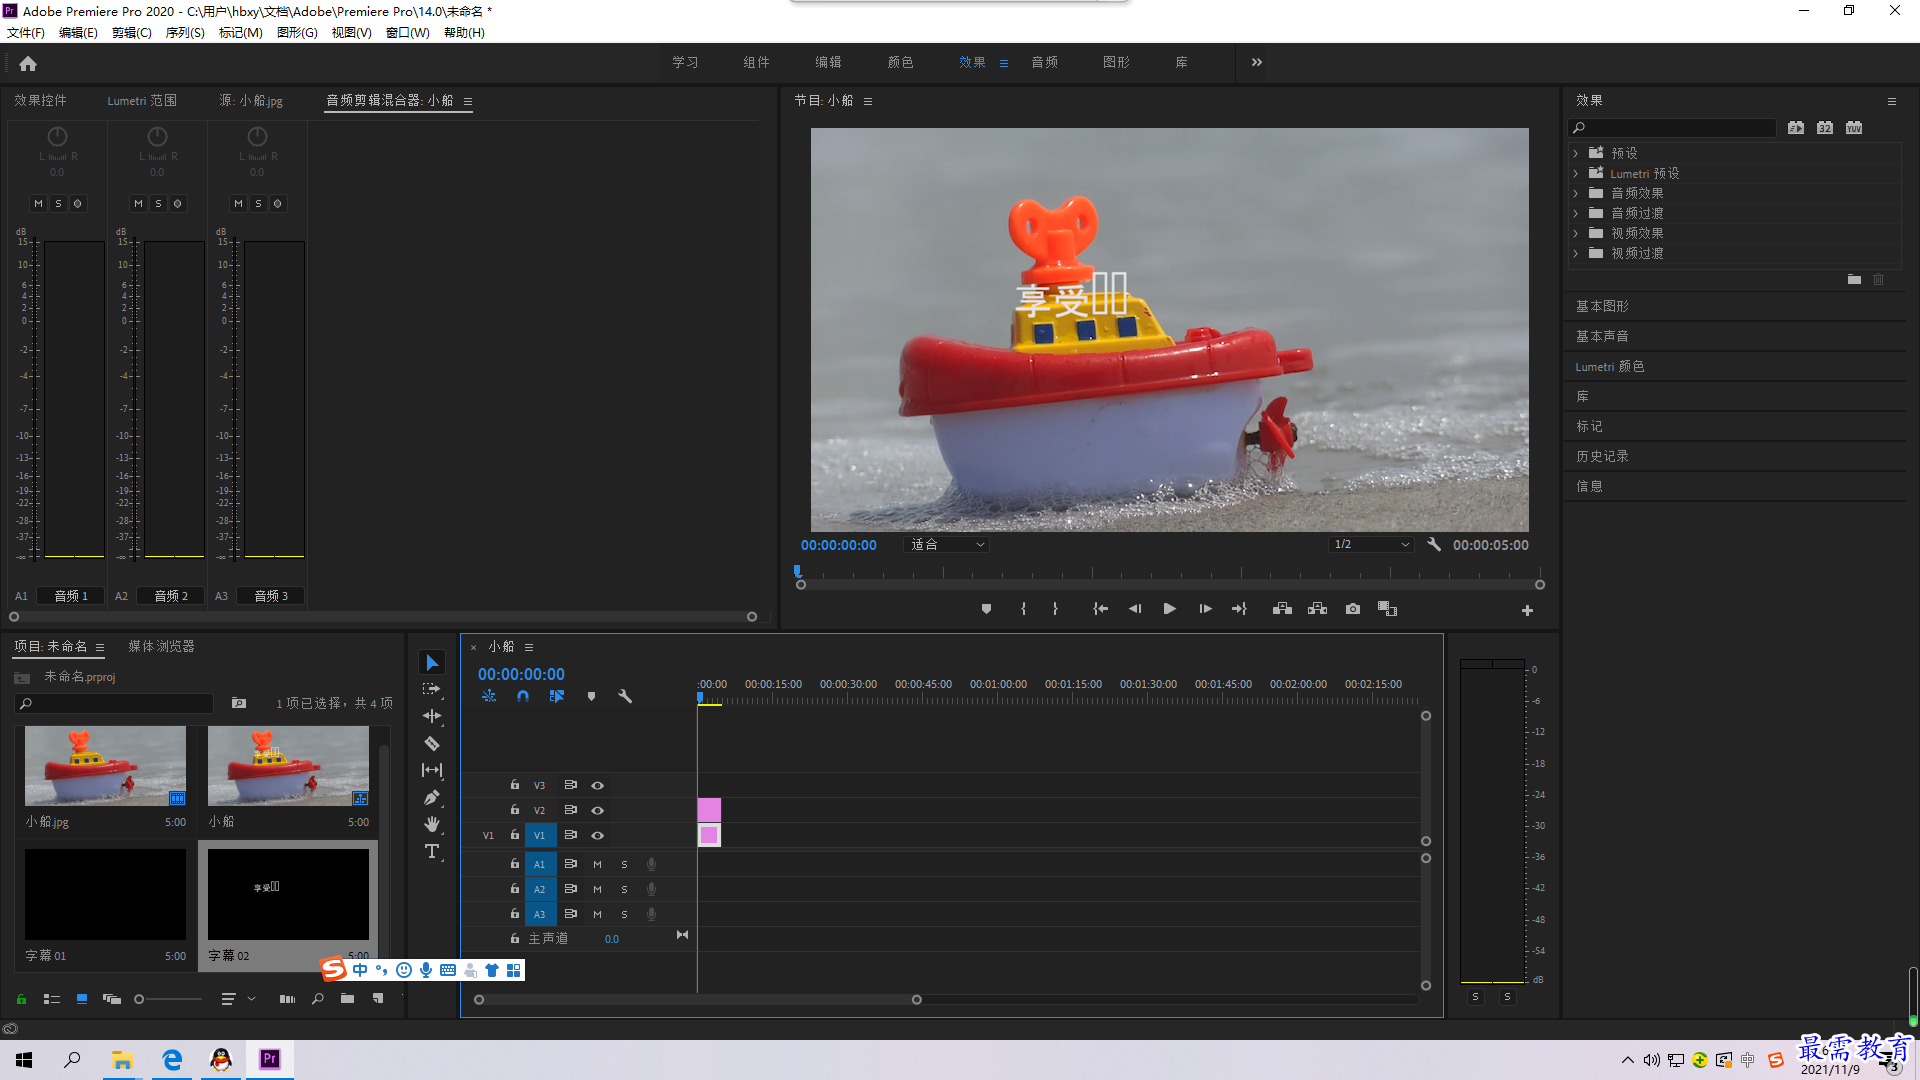The height and width of the screenshot is (1080, 1920).
Task: Select the Selection tool arrow
Action: point(432,662)
